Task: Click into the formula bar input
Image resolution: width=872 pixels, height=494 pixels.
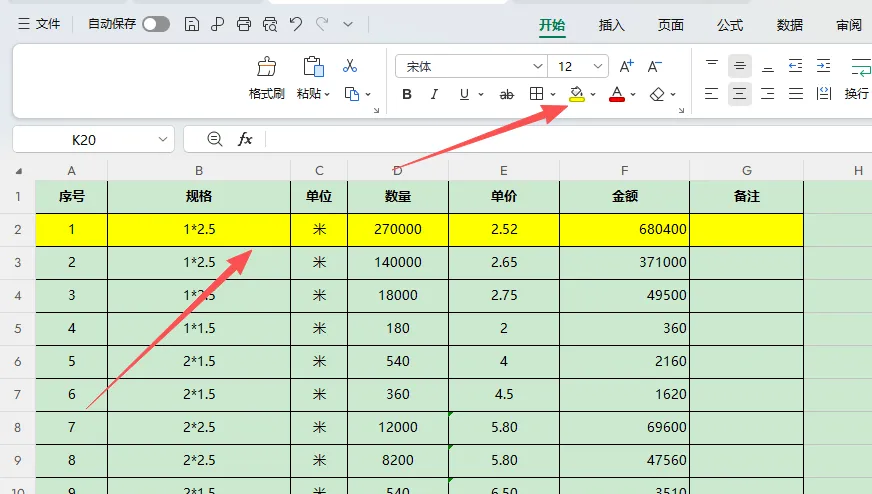Action: (569, 139)
